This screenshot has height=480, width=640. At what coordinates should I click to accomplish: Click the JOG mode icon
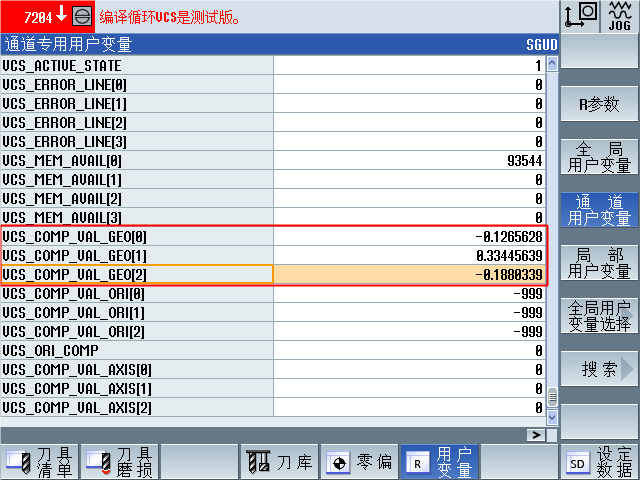619,16
